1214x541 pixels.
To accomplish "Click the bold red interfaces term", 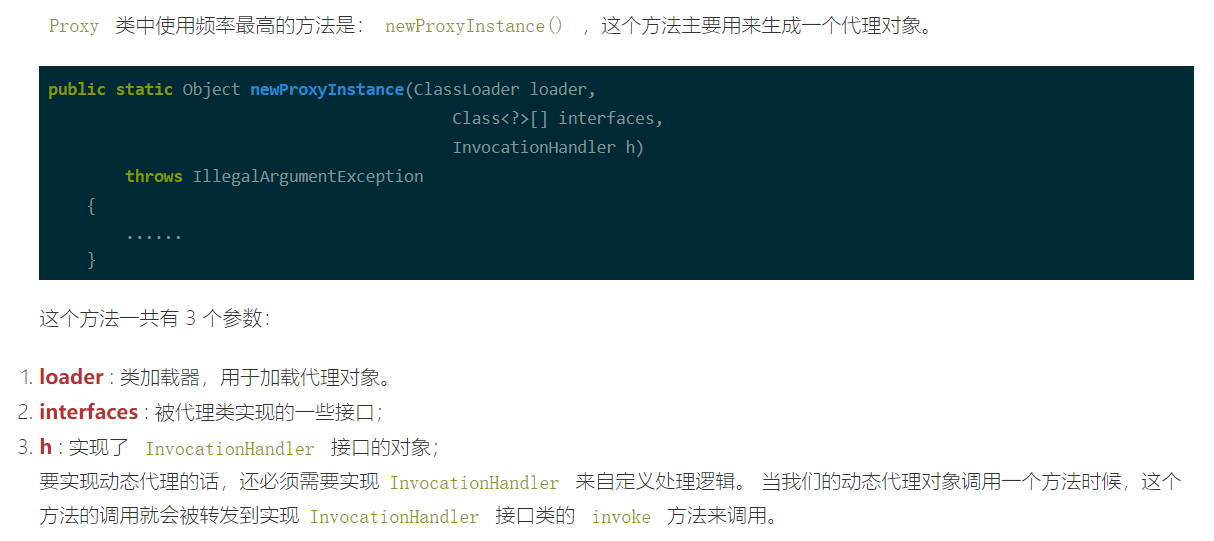I will click(88, 412).
